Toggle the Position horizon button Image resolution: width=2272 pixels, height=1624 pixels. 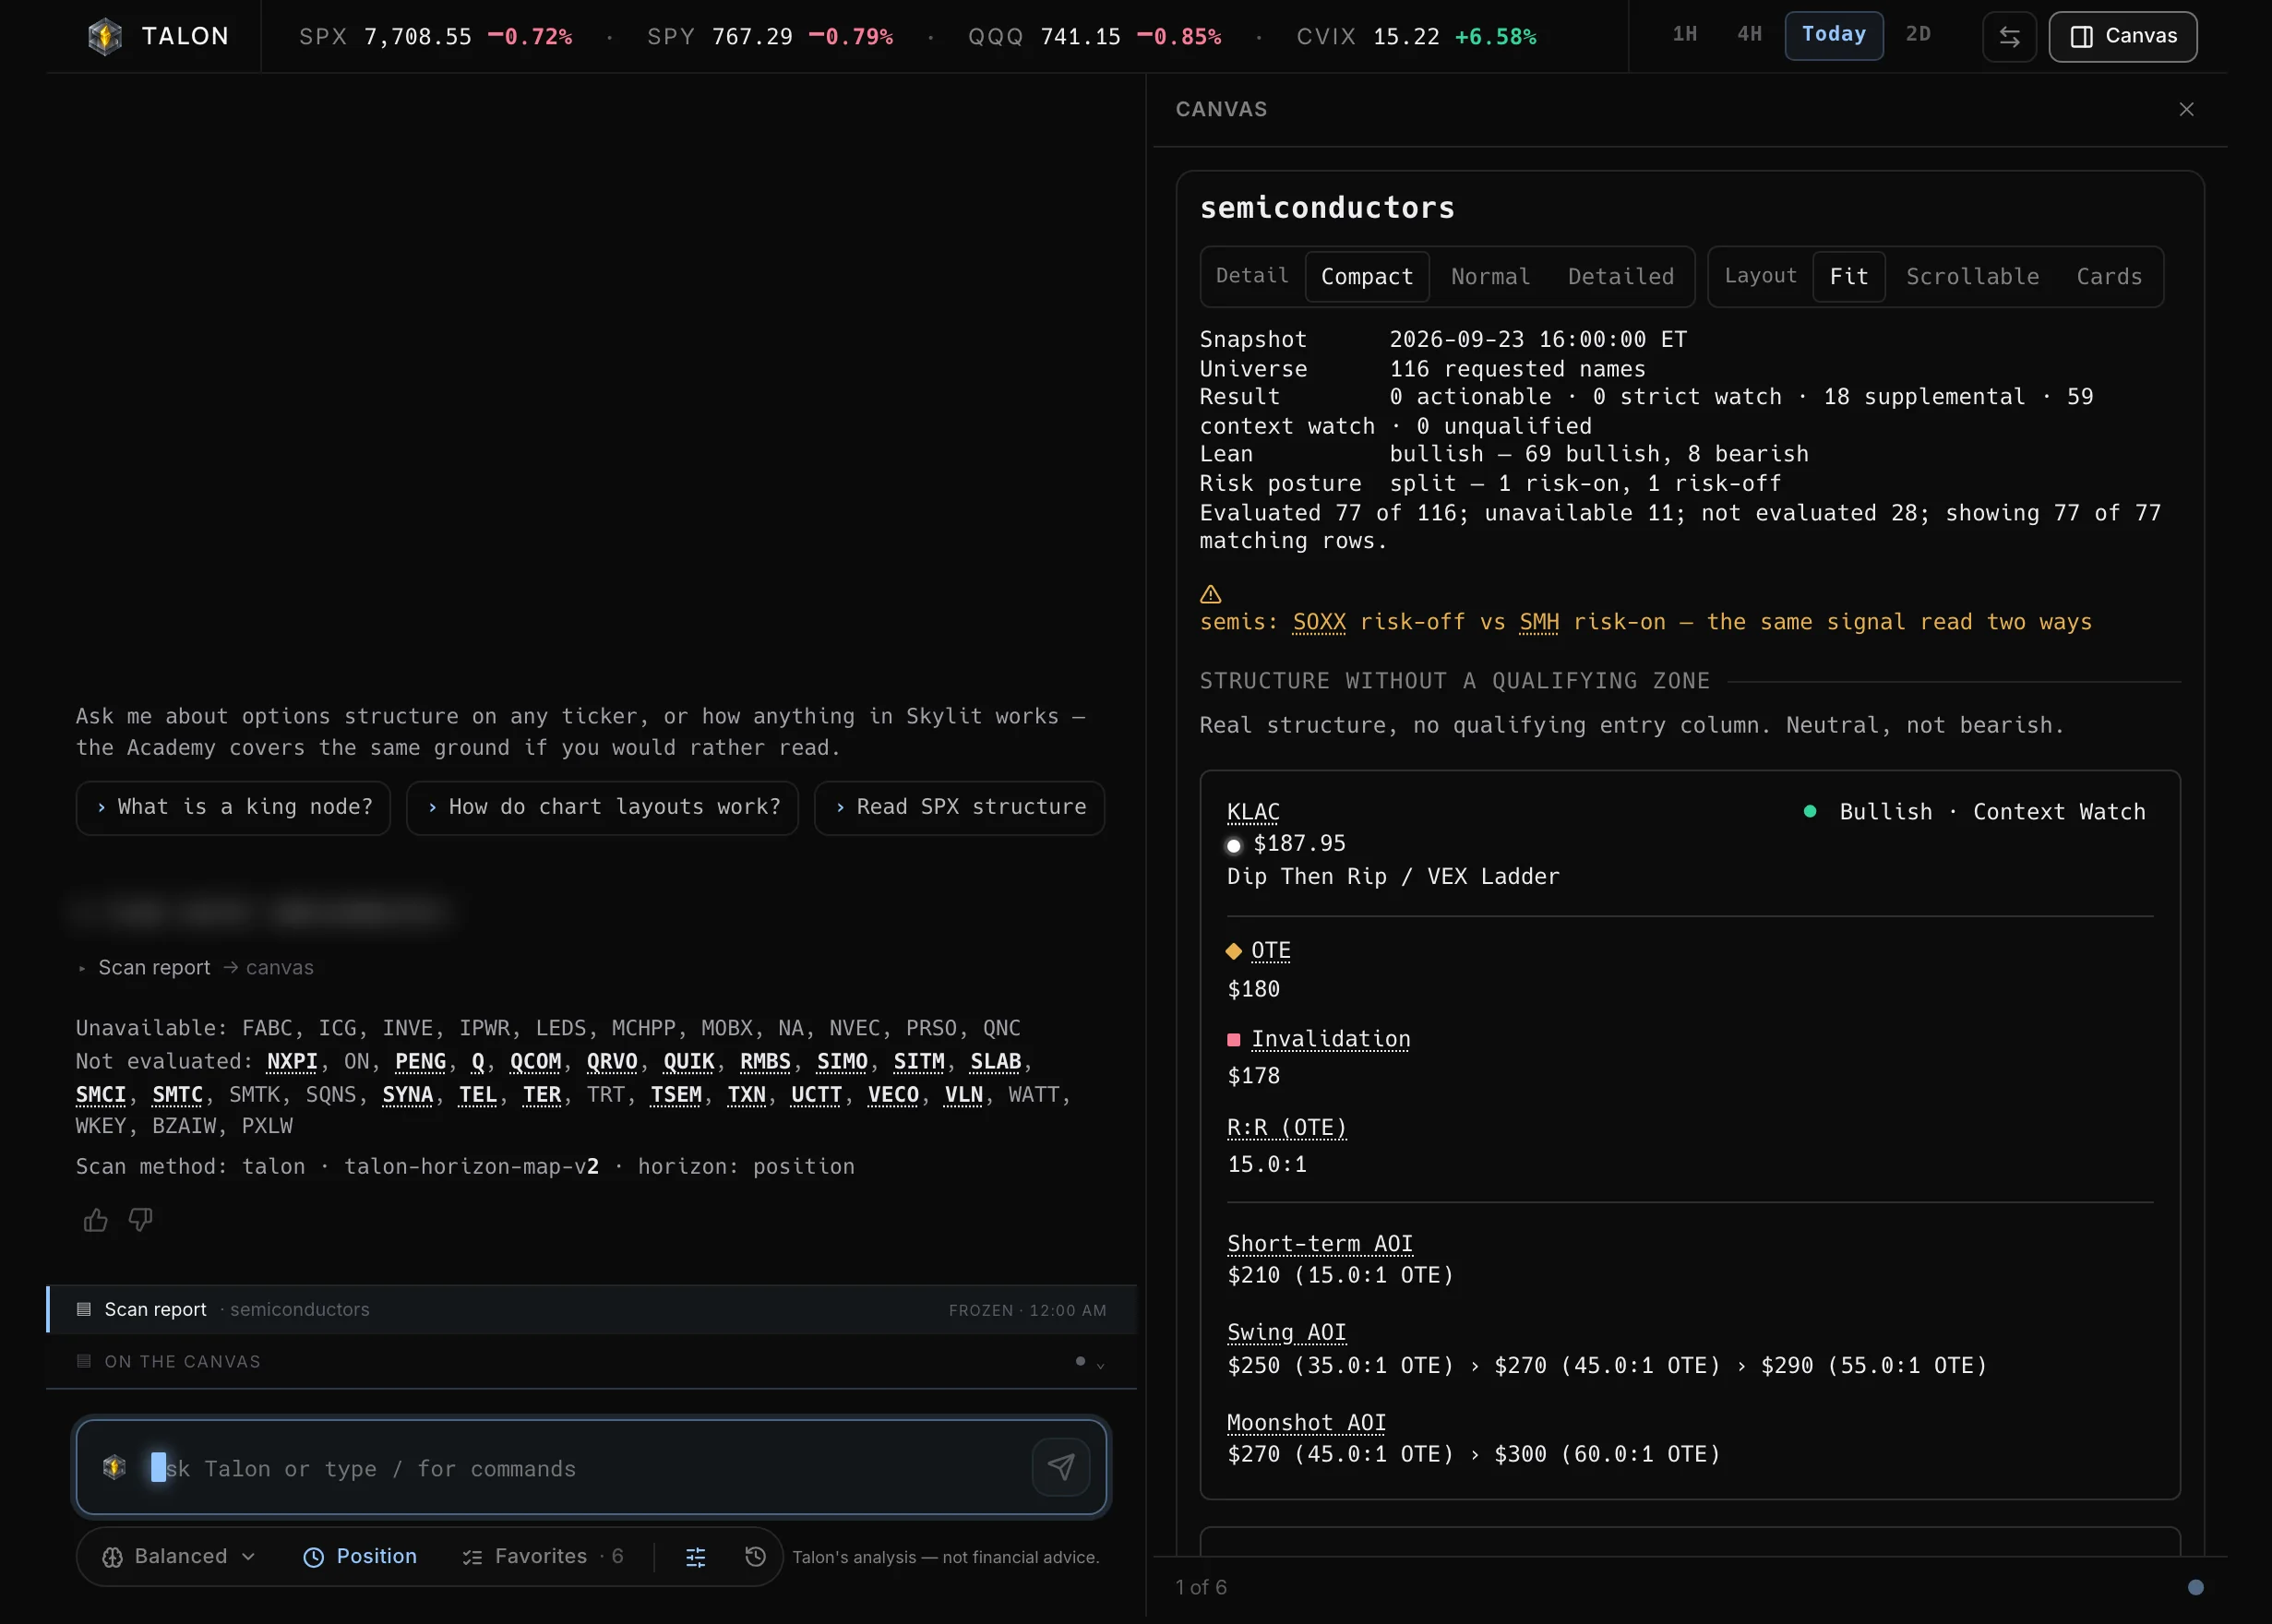[x=360, y=1557]
